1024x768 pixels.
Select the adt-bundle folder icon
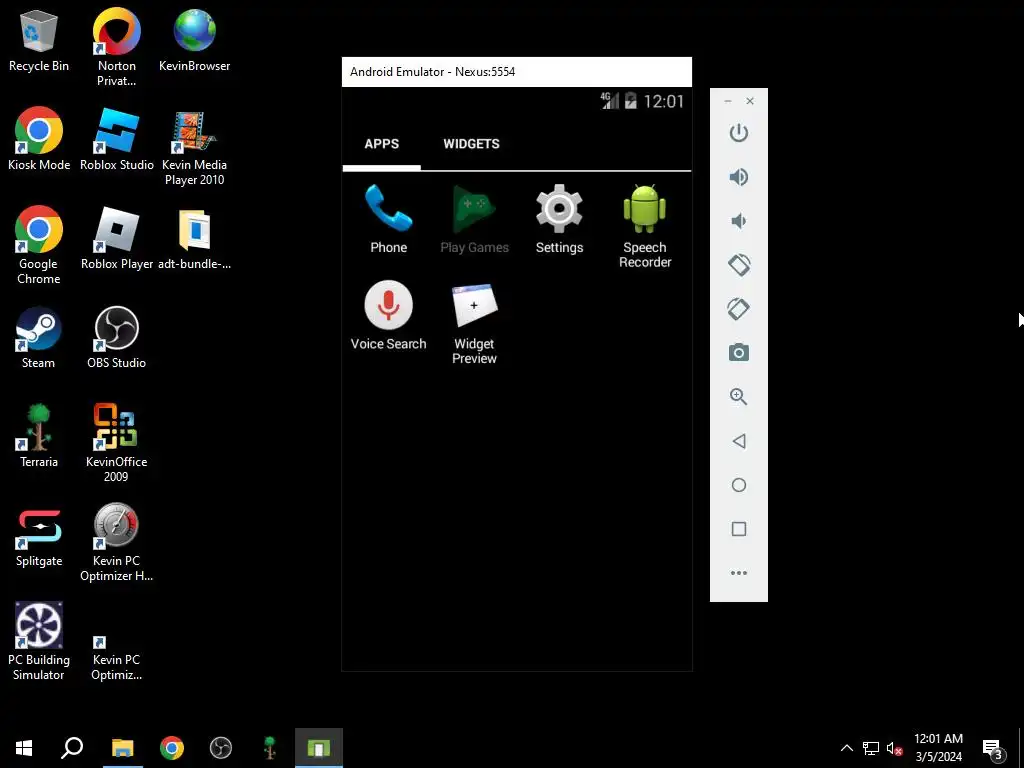click(194, 238)
